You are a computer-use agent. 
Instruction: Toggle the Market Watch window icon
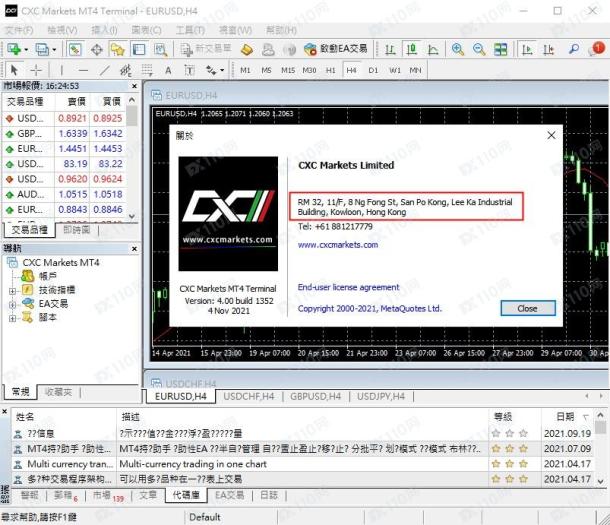(75, 49)
